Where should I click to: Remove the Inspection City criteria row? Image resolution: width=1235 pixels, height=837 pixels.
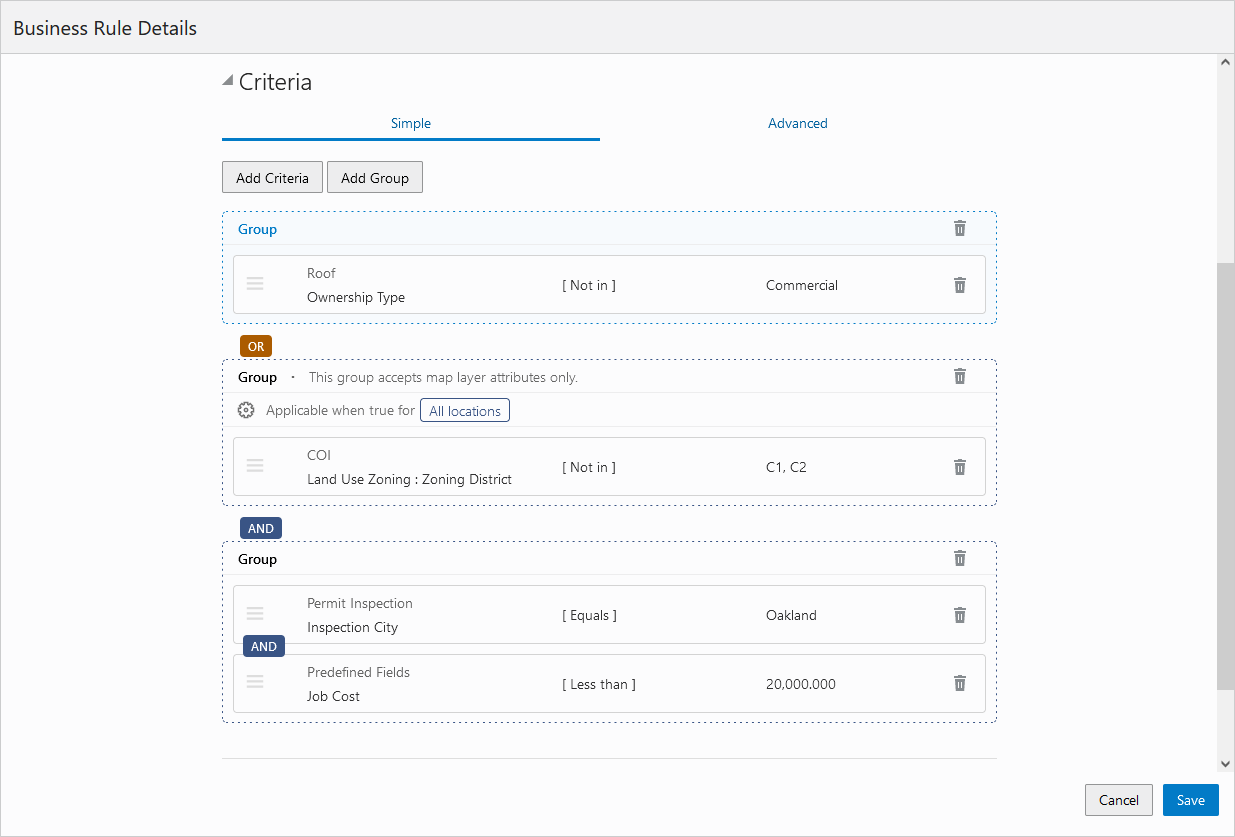[960, 616]
